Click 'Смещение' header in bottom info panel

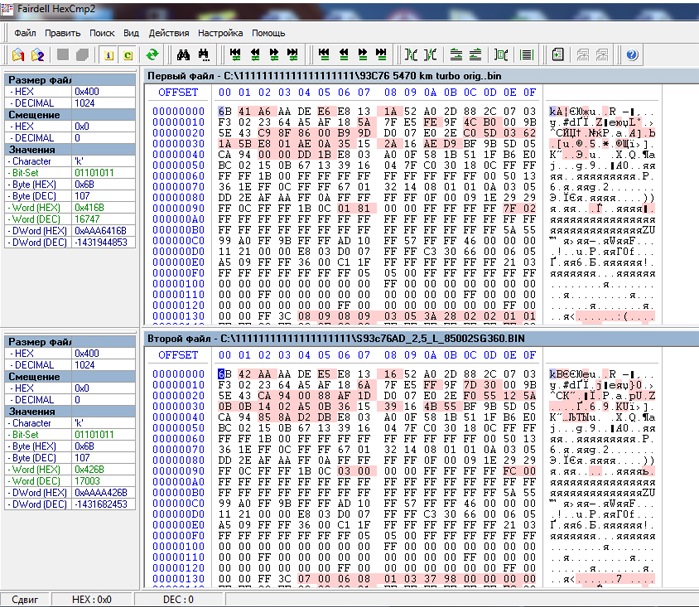click(70, 377)
